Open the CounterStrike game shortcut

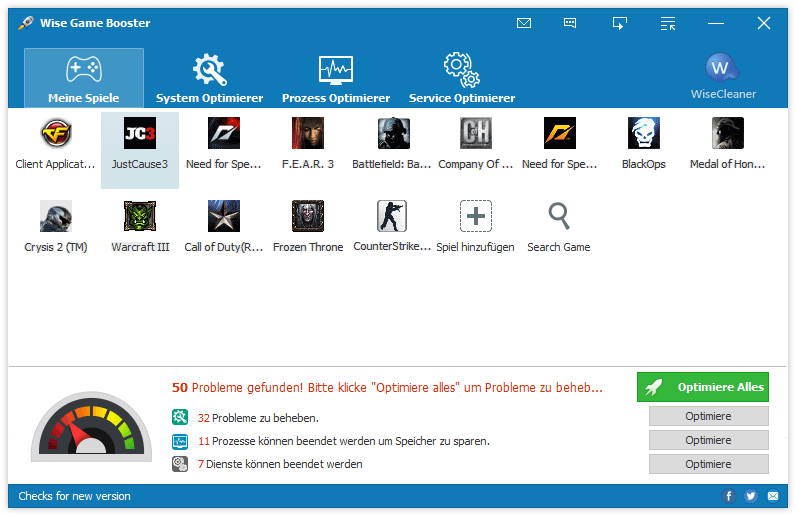coord(392,217)
